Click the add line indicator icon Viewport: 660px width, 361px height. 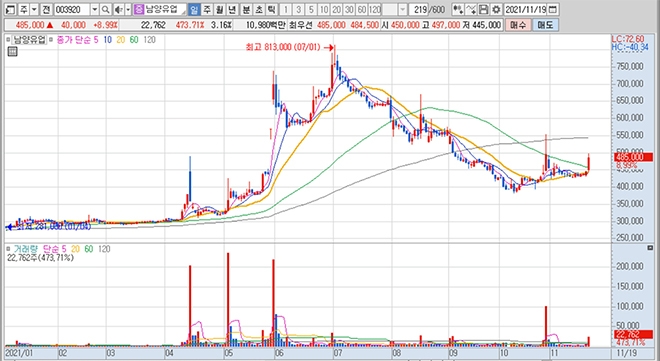click(471, 9)
